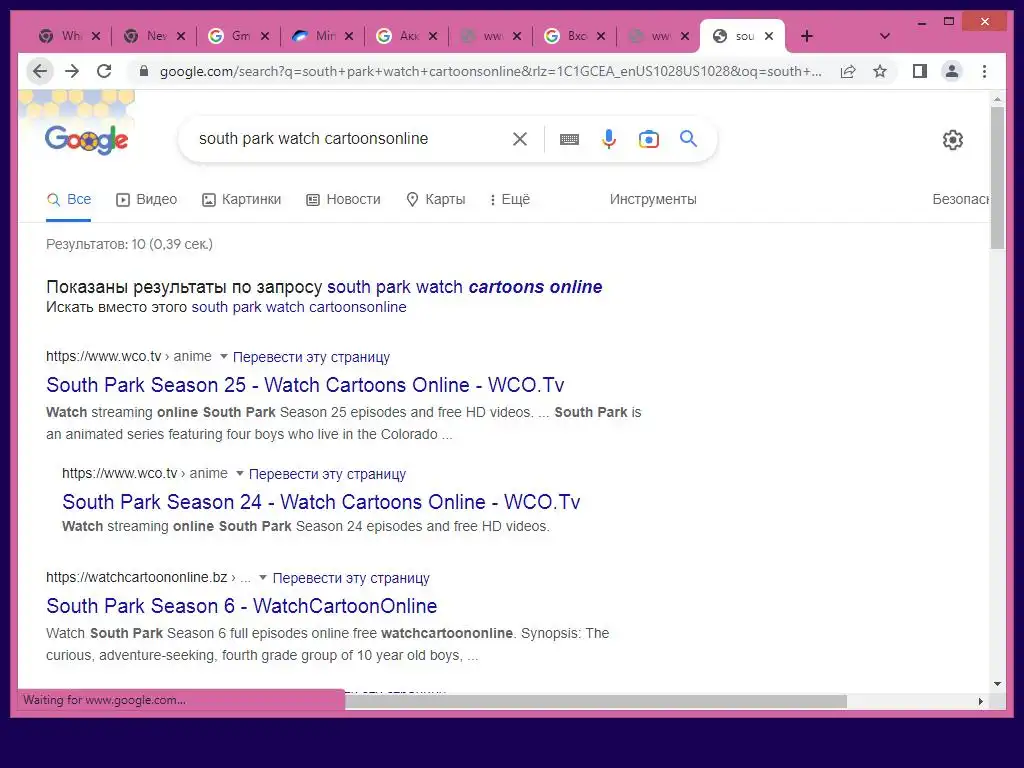The image size is (1024, 768).
Task: Submit search with magnifier icon
Action: tap(688, 138)
